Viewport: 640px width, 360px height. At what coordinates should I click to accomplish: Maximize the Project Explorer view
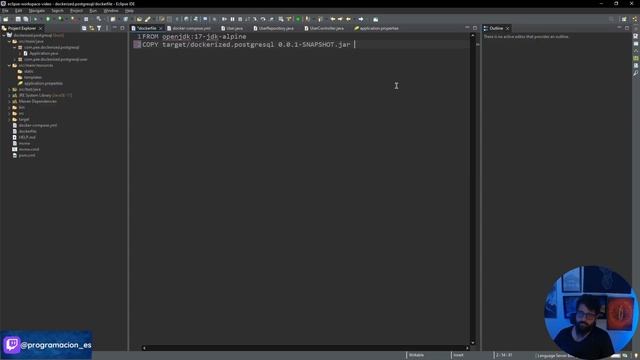pos(122,28)
